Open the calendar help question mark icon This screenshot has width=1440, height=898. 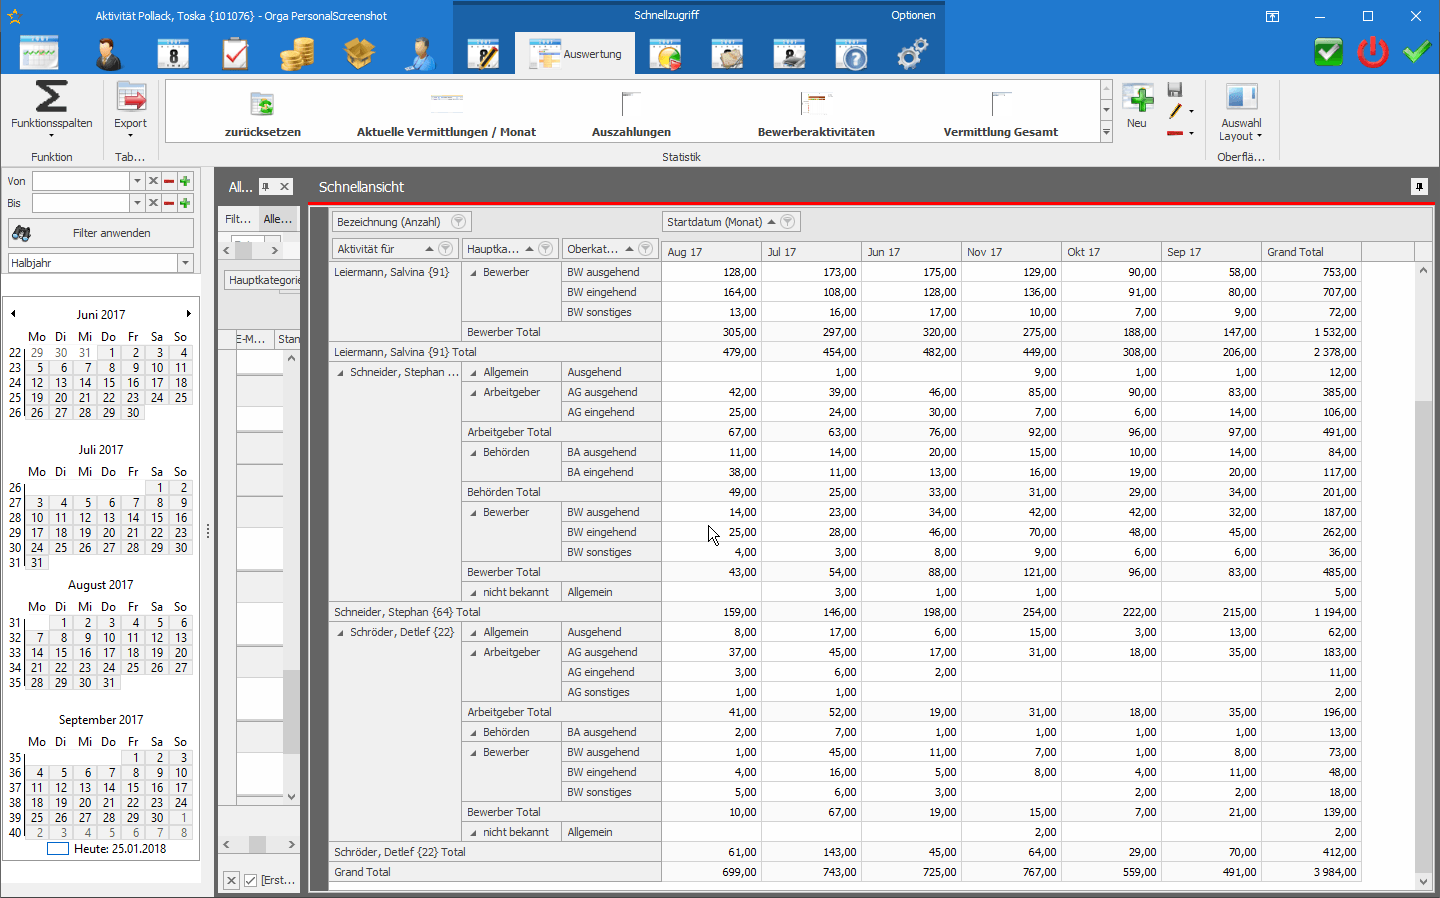click(x=851, y=54)
